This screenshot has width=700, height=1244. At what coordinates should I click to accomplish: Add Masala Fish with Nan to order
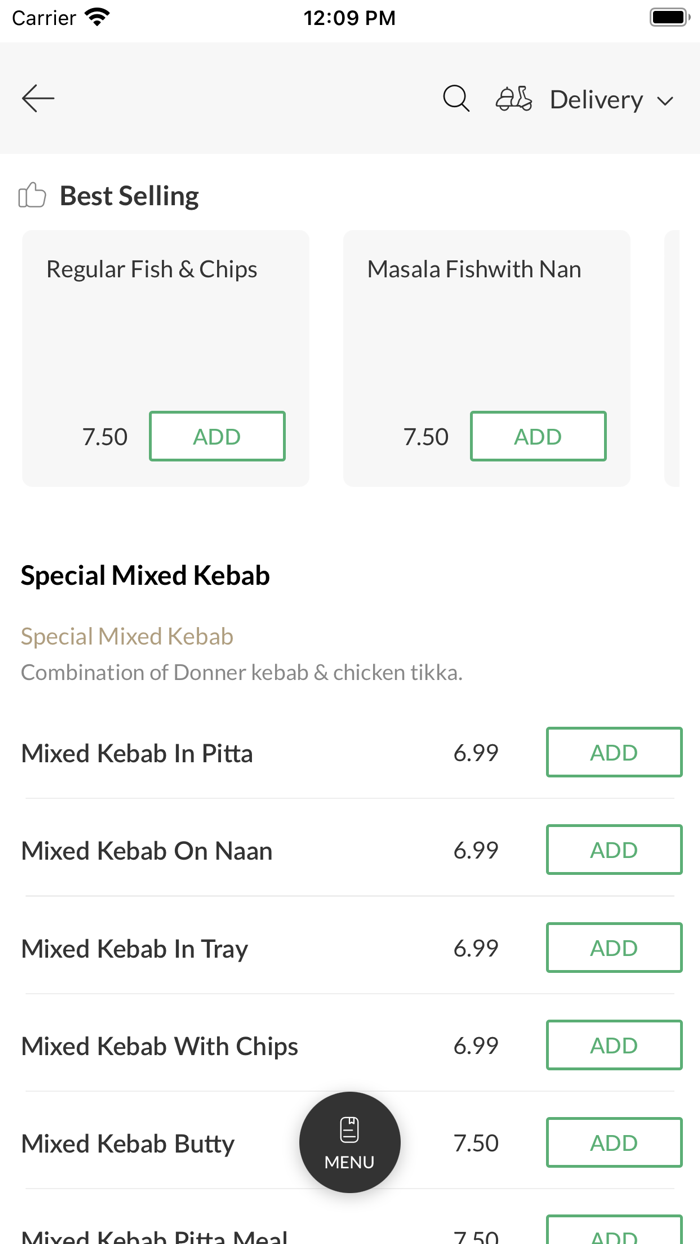click(x=538, y=436)
